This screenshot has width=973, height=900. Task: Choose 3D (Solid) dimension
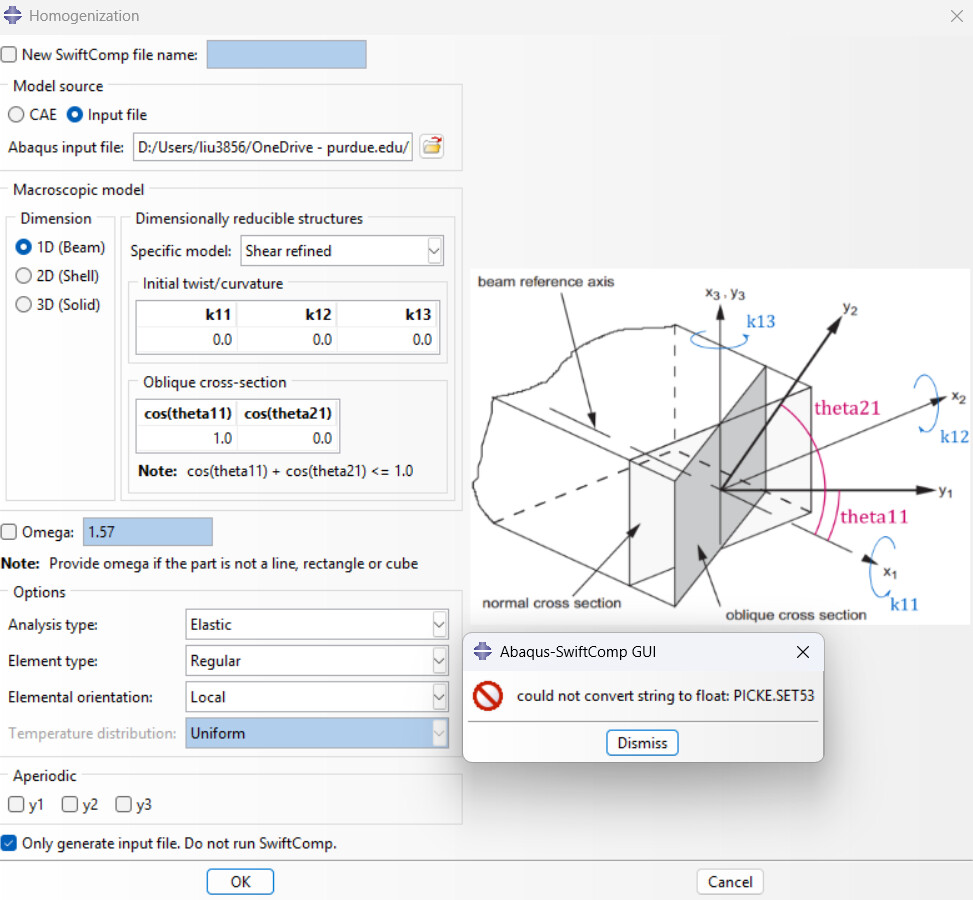click(x=24, y=305)
